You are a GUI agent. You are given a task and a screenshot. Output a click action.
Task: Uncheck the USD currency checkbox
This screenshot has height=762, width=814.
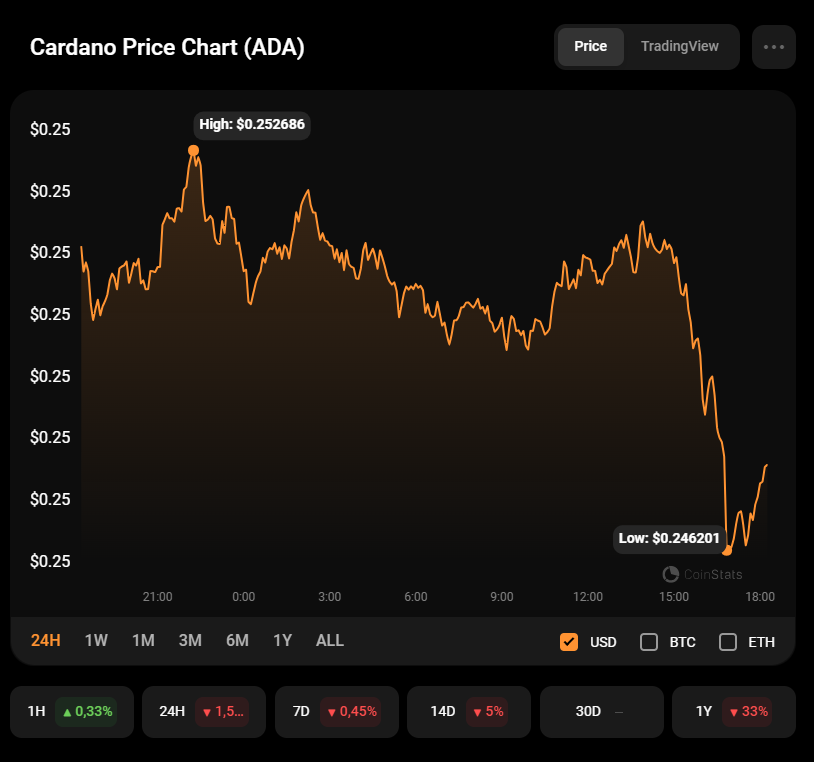tap(569, 642)
